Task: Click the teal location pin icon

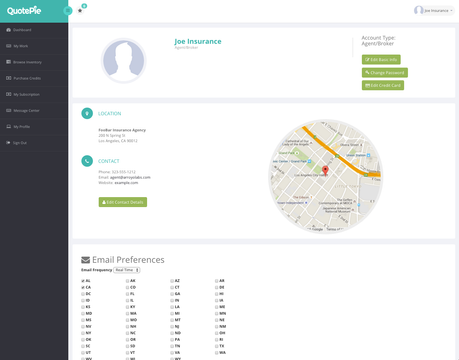Action: [x=87, y=113]
